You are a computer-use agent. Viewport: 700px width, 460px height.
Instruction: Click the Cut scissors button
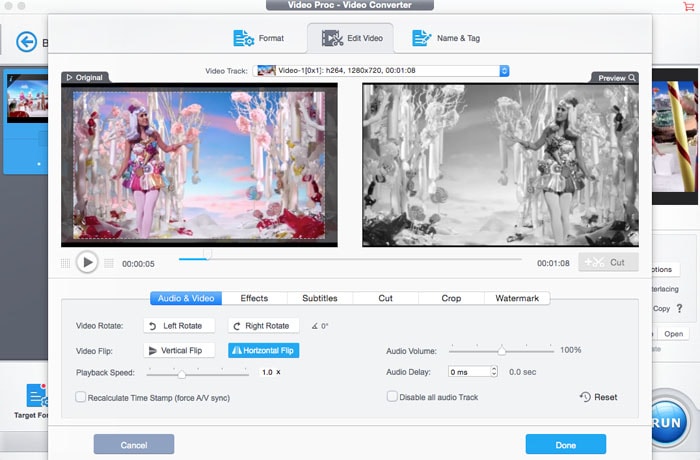coord(608,263)
